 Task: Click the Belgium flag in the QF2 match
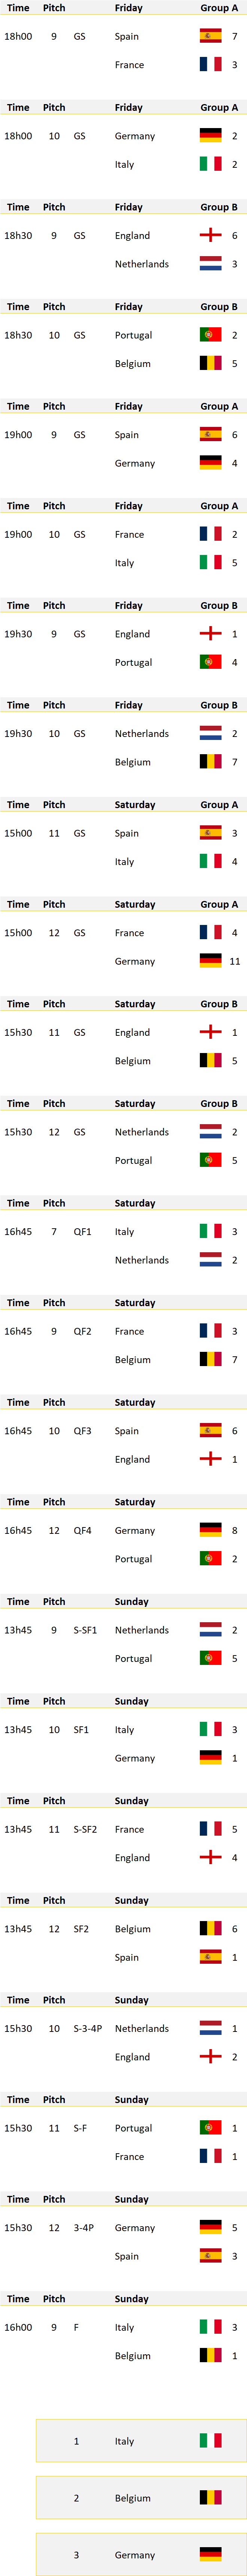tap(210, 1360)
